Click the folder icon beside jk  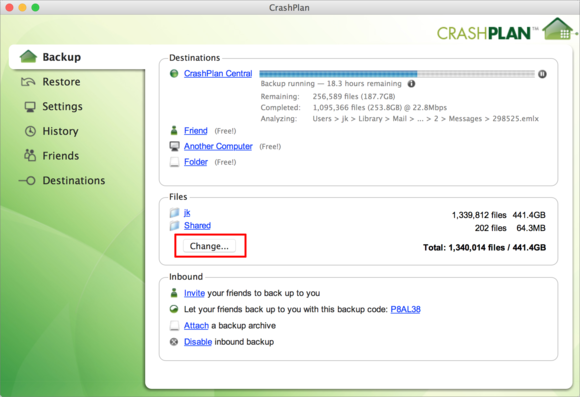pos(174,212)
